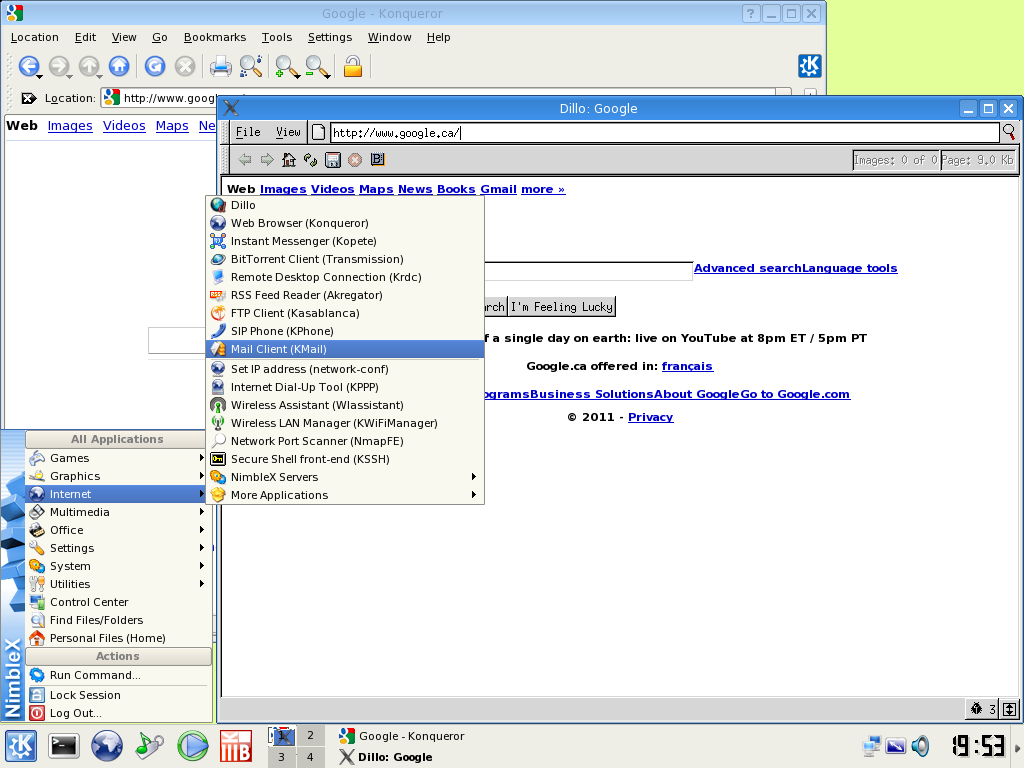Open the Bookmarks menu in Konqueror

pos(215,37)
